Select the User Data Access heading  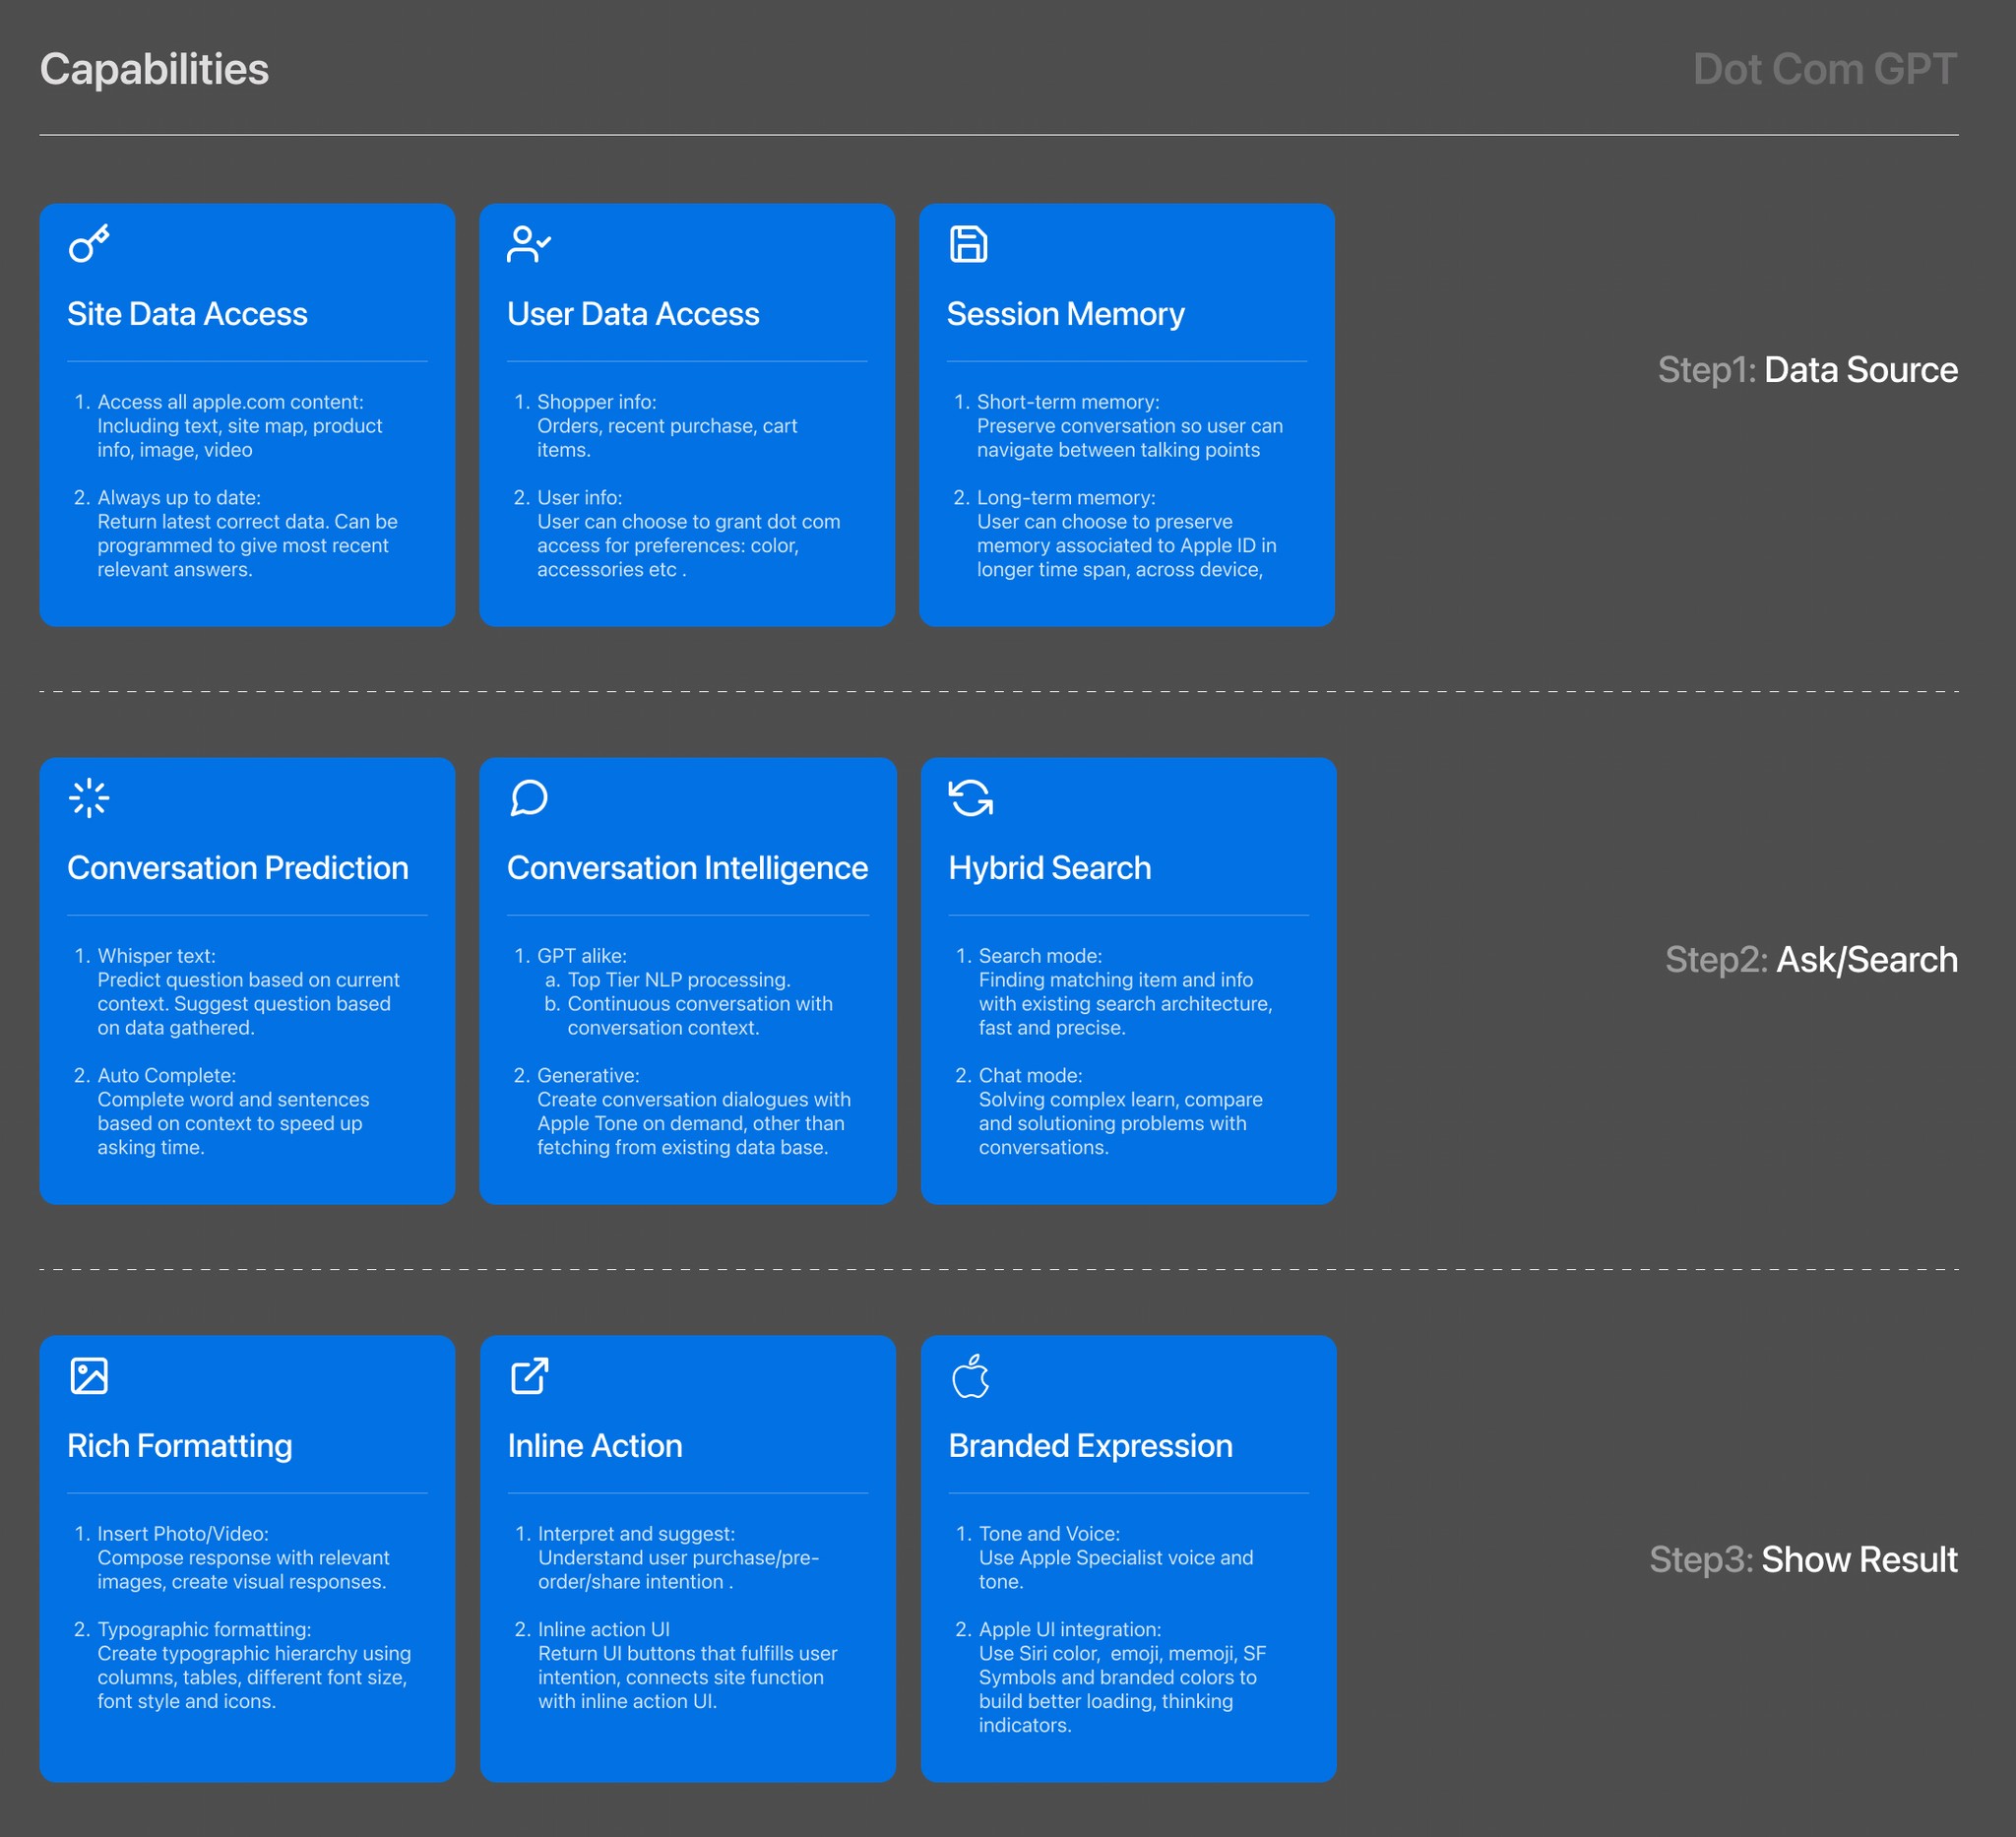pos(633,314)
